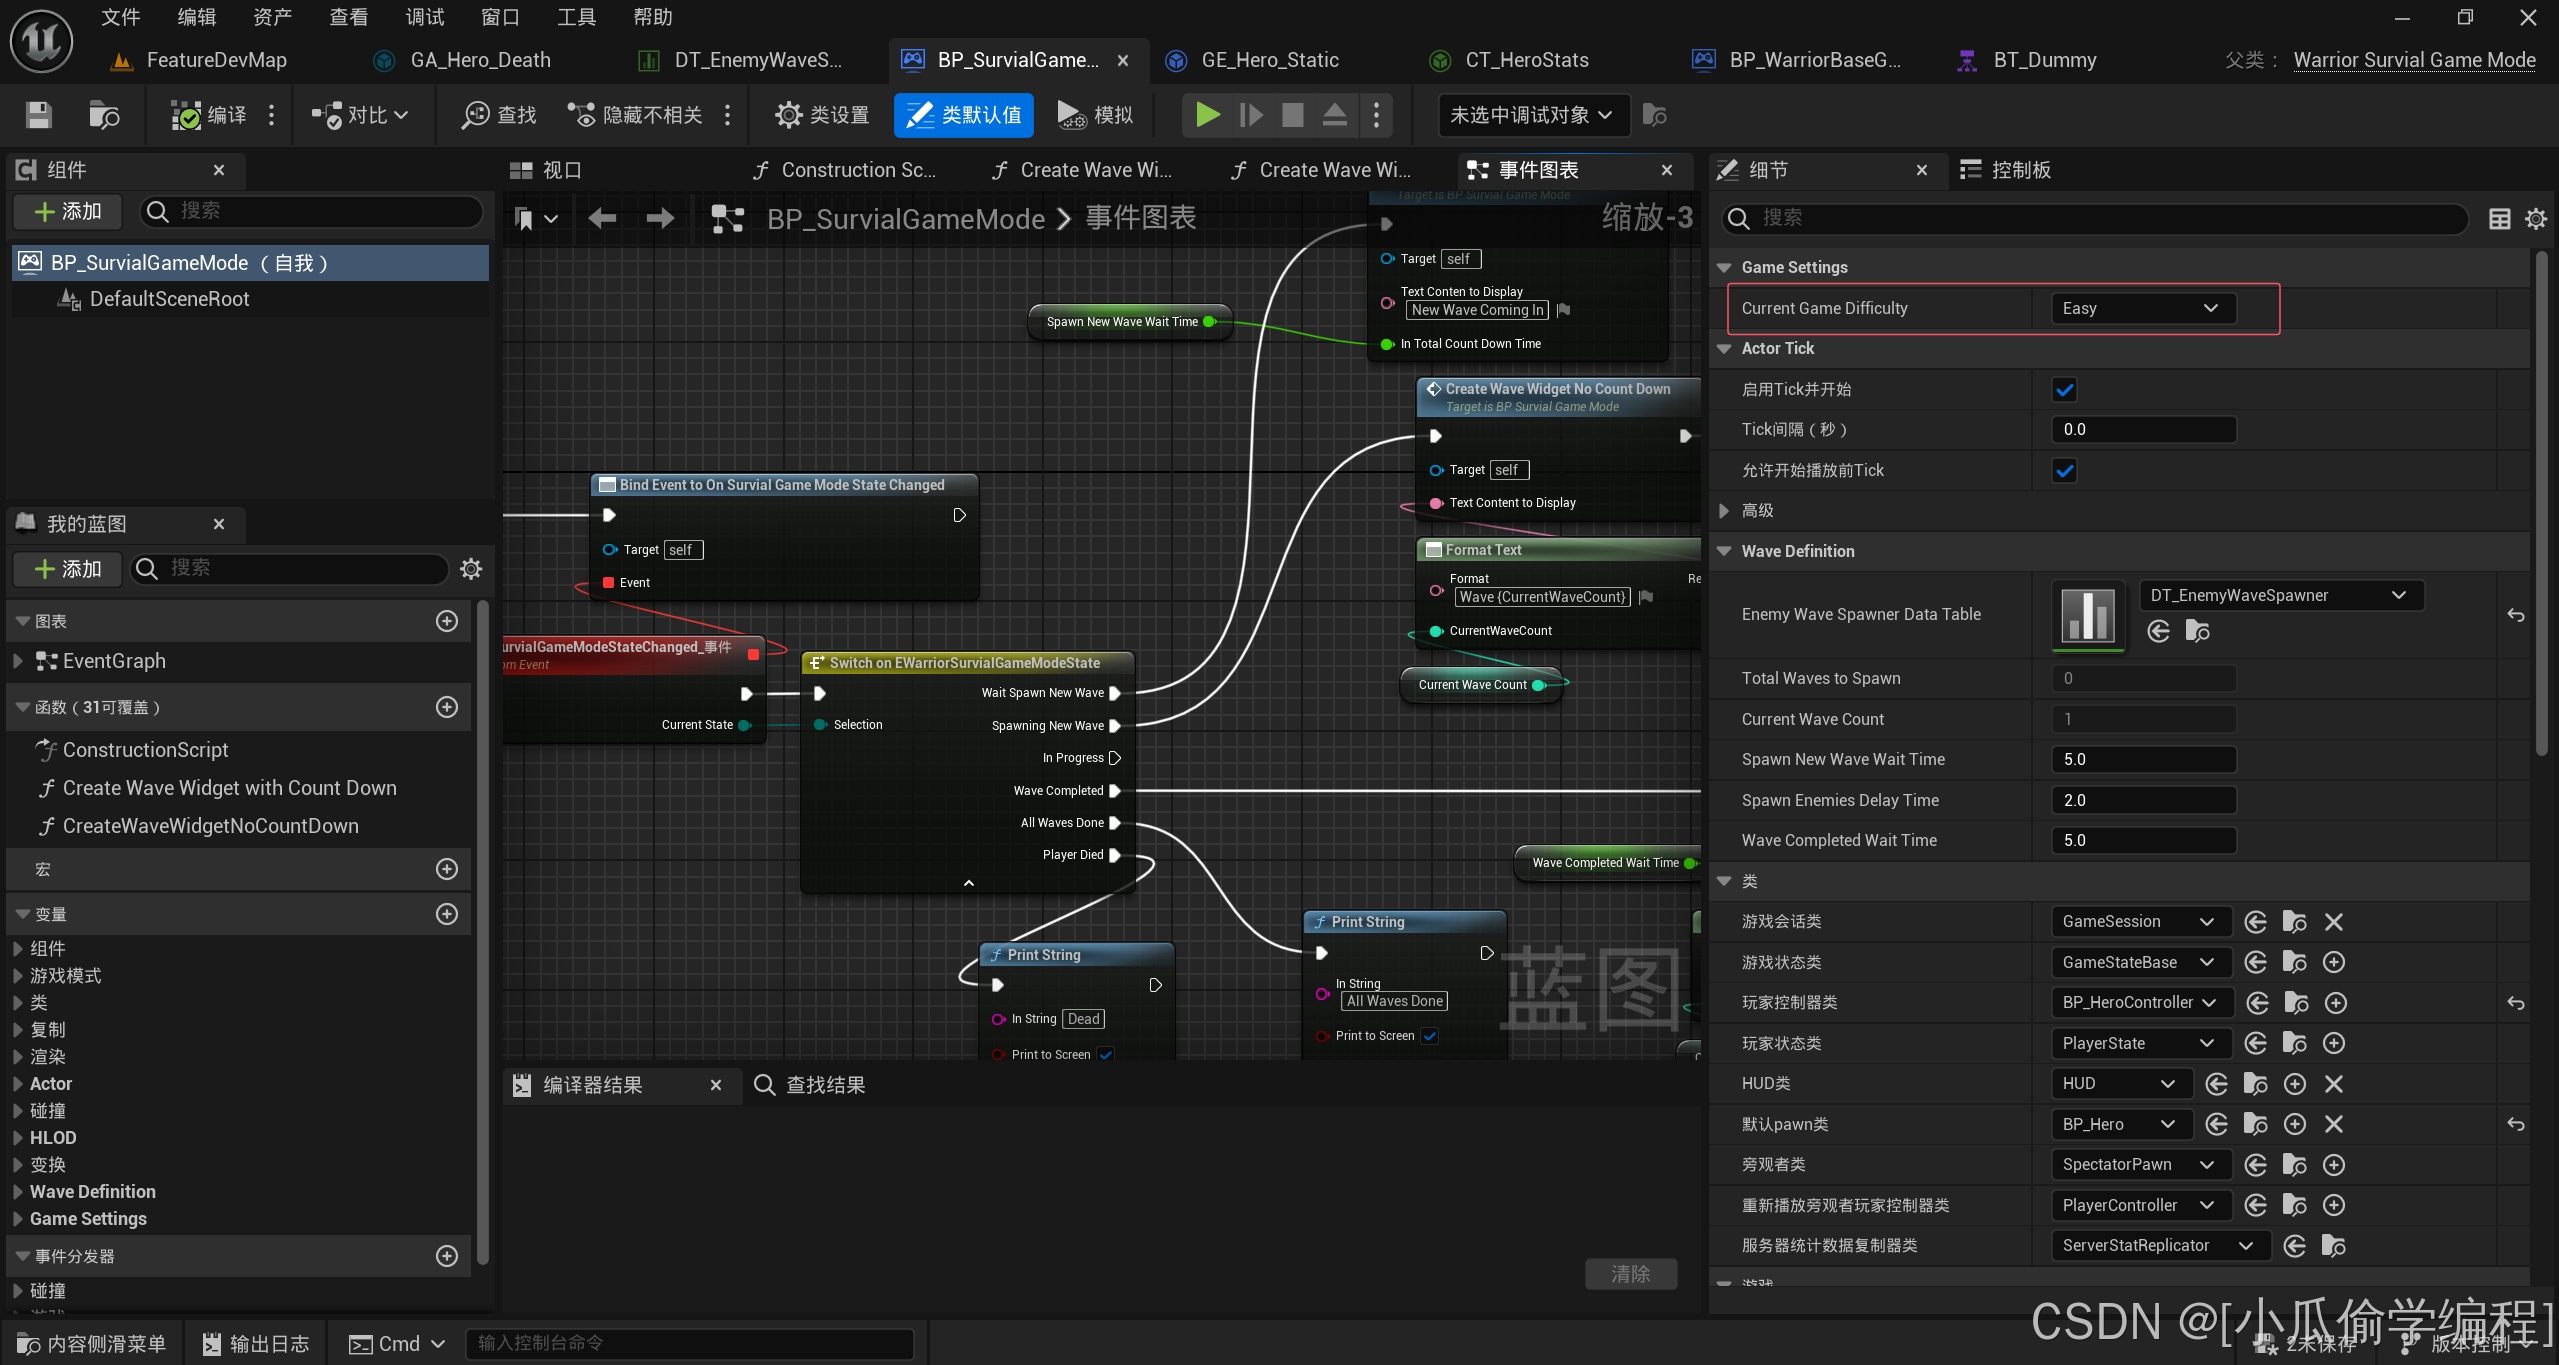Click the Find (查找) toolbar icon
The height and width of the screenshot is (1365, 2559).
(x=499, y=115)
